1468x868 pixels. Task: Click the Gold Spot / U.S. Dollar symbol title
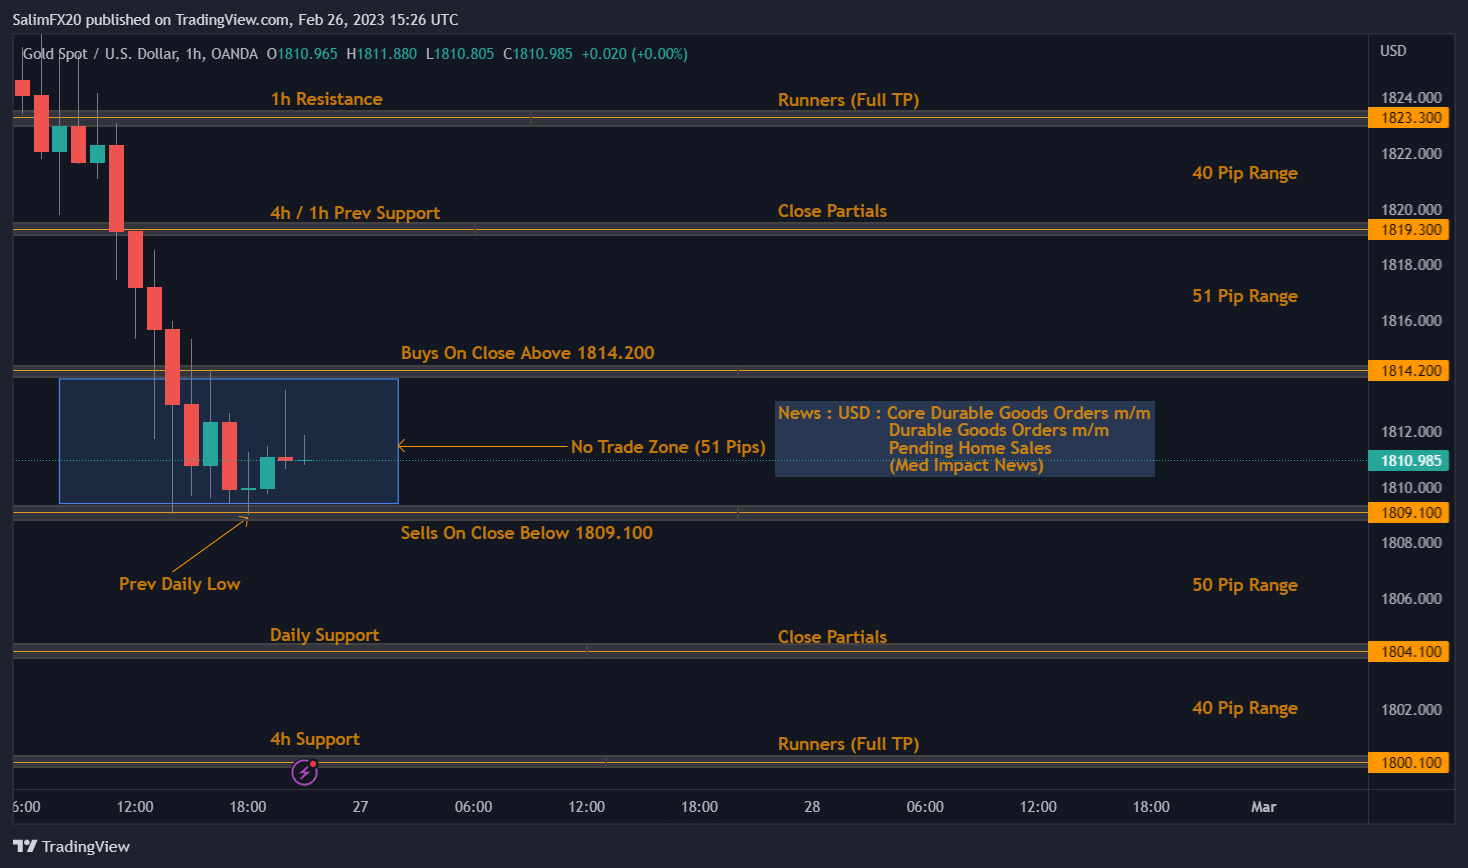coord(140,54)
